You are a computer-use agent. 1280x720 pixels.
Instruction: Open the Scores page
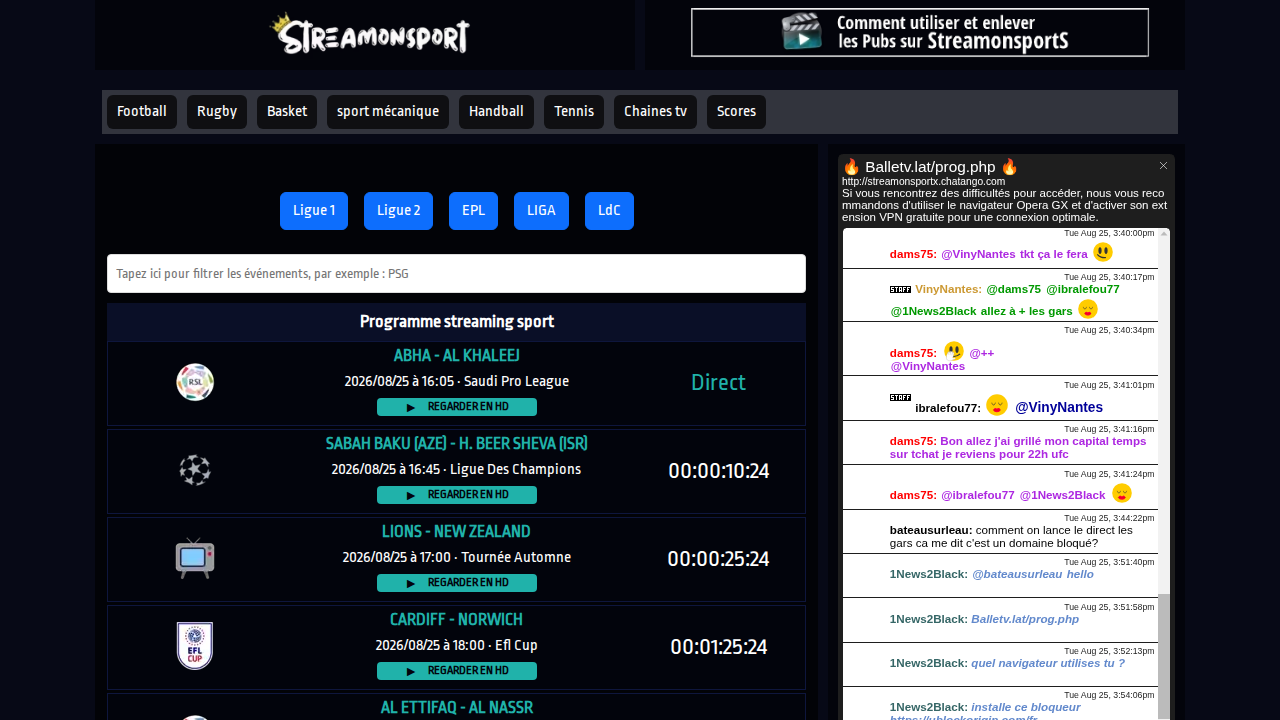coord(736,112)
